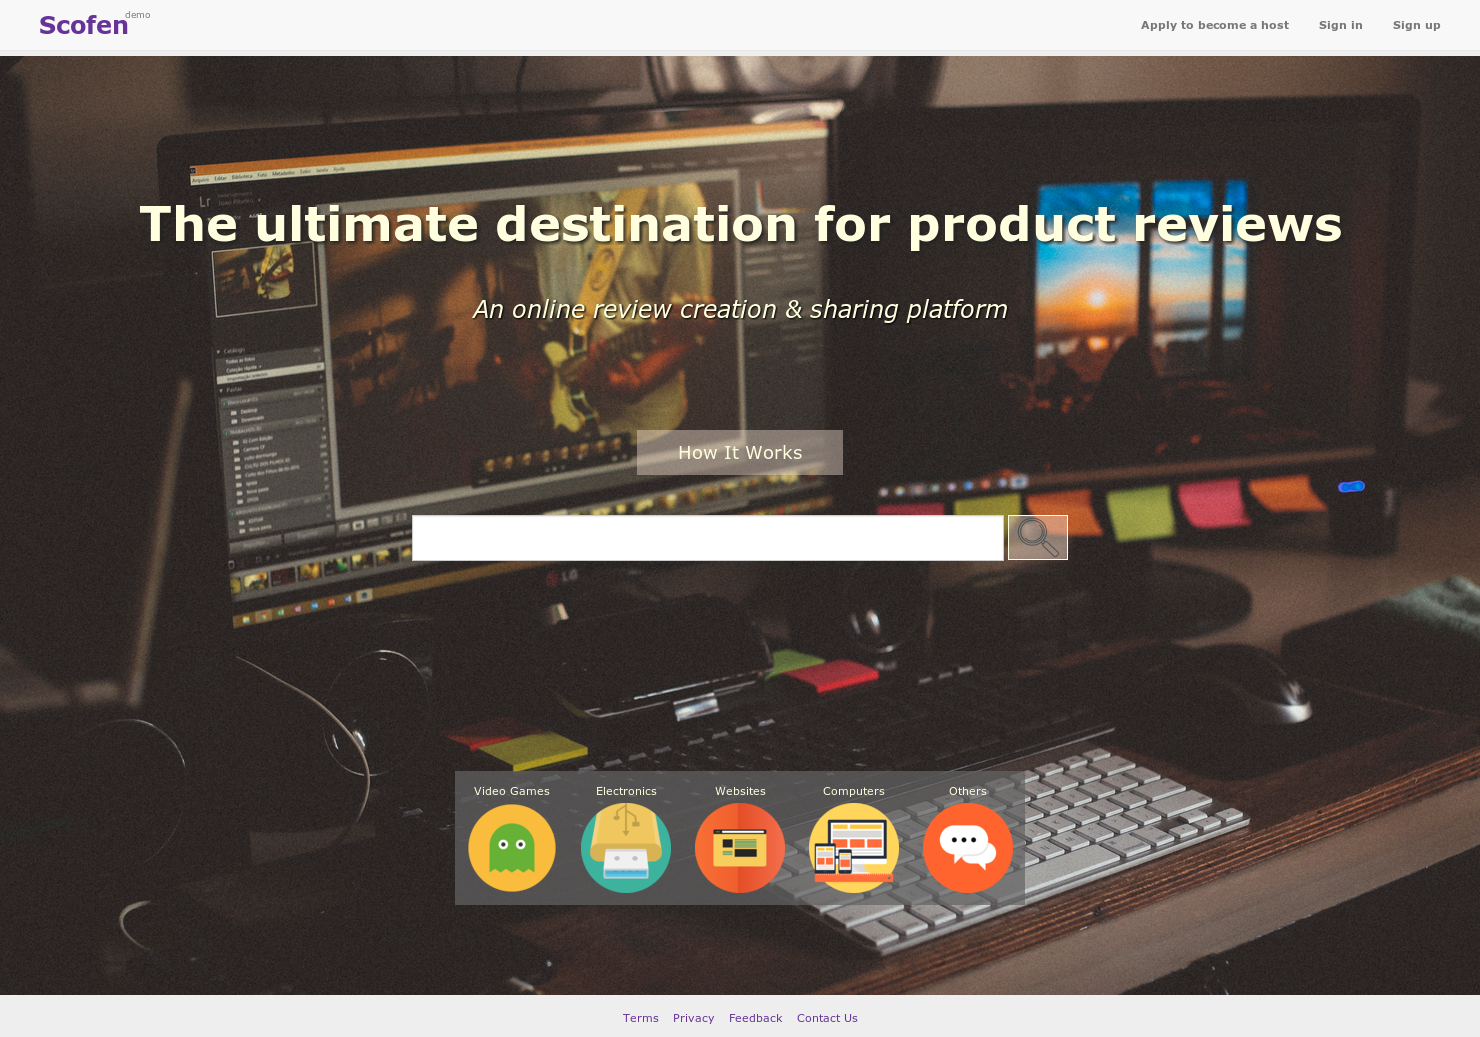Open the Privacy footer link
The image size is (1480, 1037).
[694, 1018]
